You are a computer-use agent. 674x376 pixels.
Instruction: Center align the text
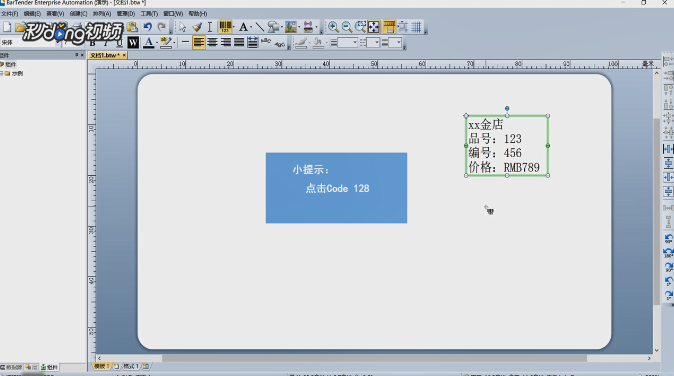point(212,43)
